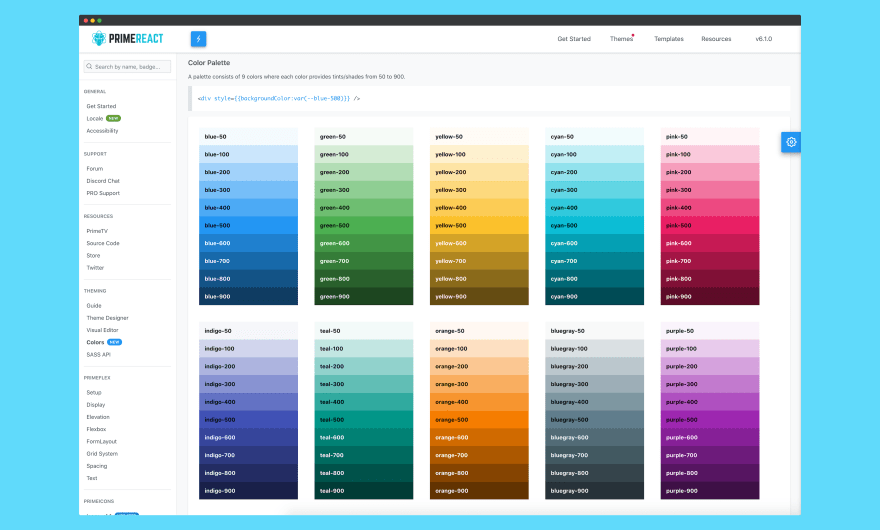Open Get Started in the sidebar

(x=101, y=106)
